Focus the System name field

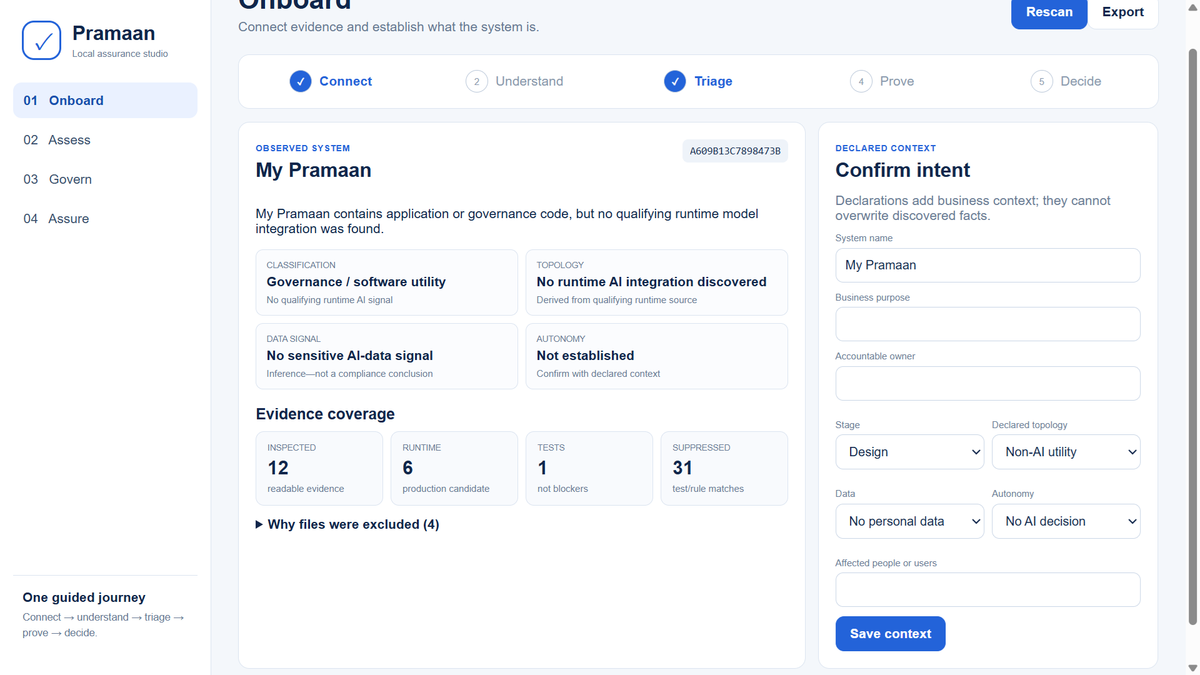click(x=988, y=265)
